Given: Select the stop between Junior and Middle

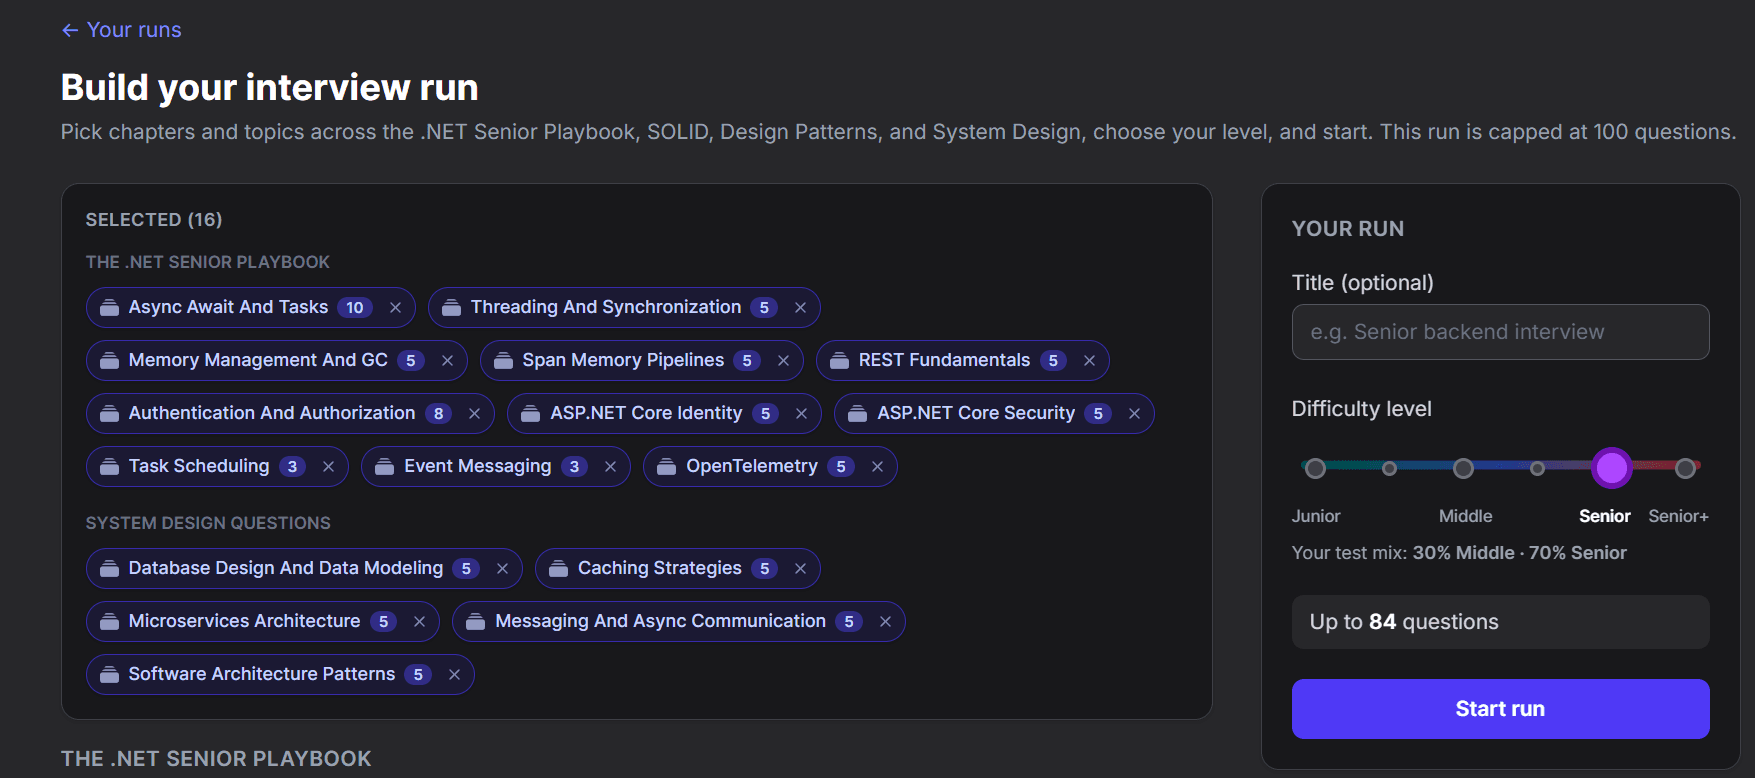Looking at the screenshot, I should (1389, 468).
